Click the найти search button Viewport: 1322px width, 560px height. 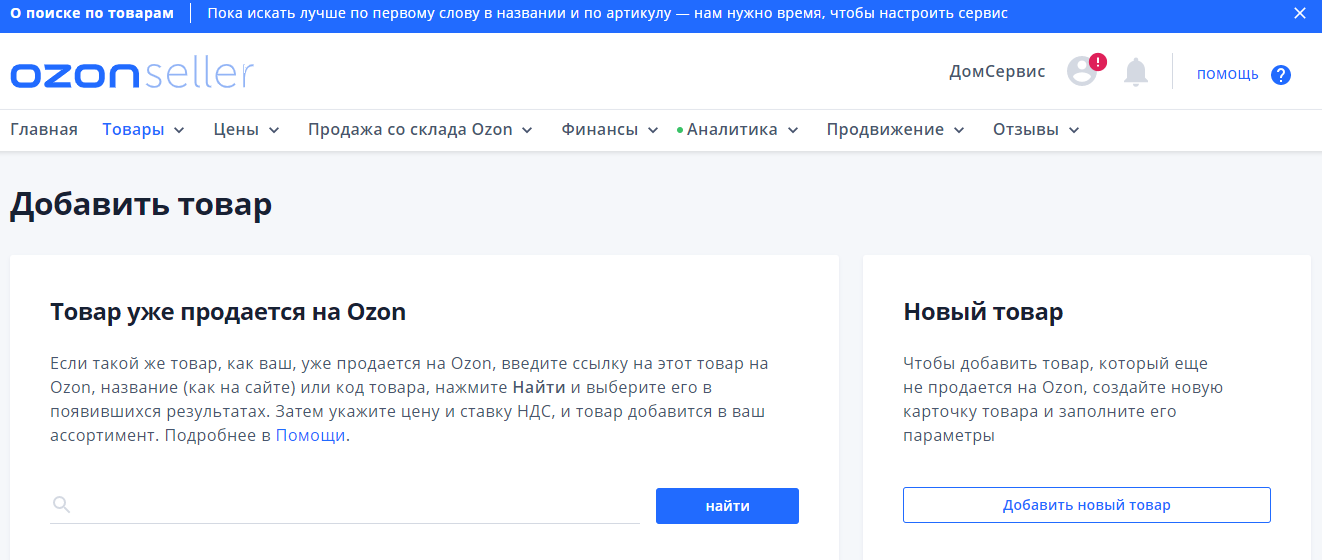click(x=727, y=506)
